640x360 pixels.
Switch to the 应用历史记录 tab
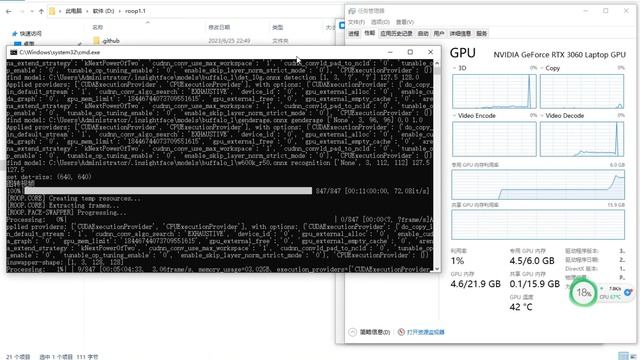coord(396,33)
